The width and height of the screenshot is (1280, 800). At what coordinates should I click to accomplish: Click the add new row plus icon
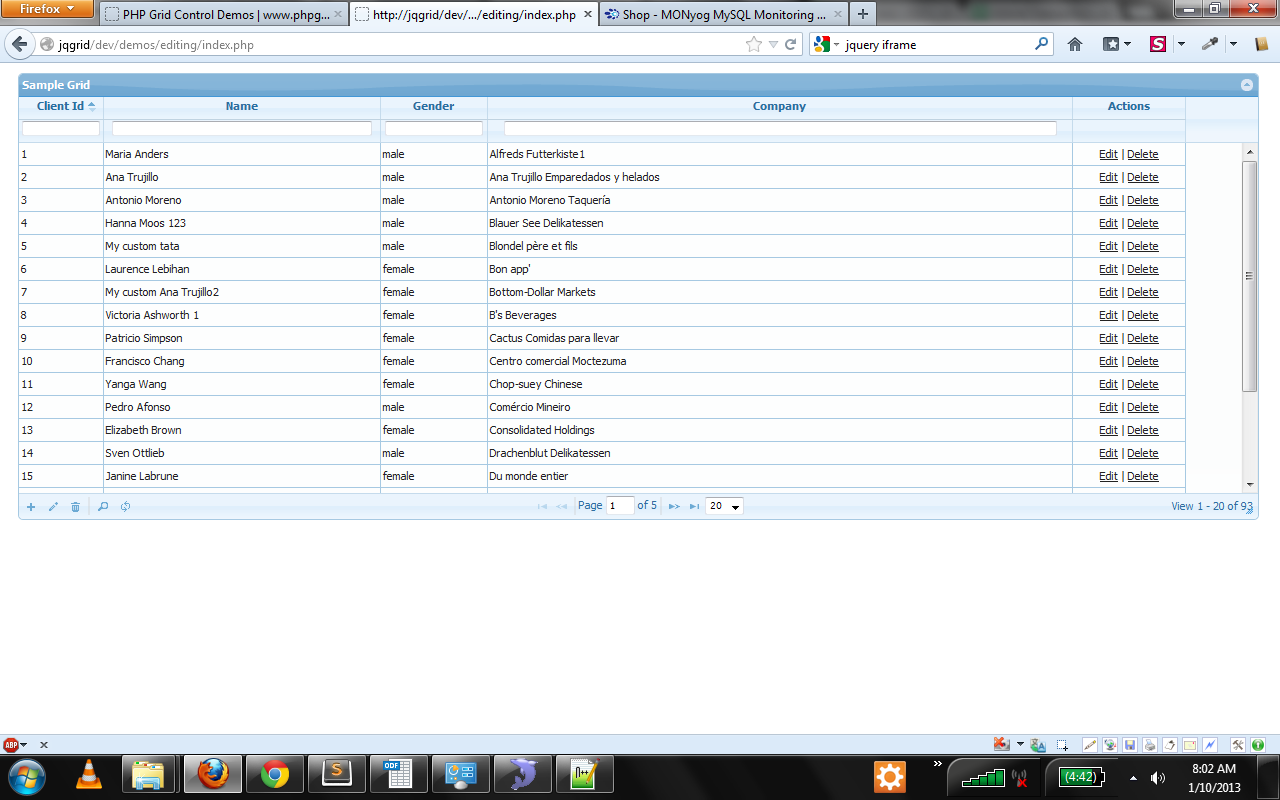[31, 507]
